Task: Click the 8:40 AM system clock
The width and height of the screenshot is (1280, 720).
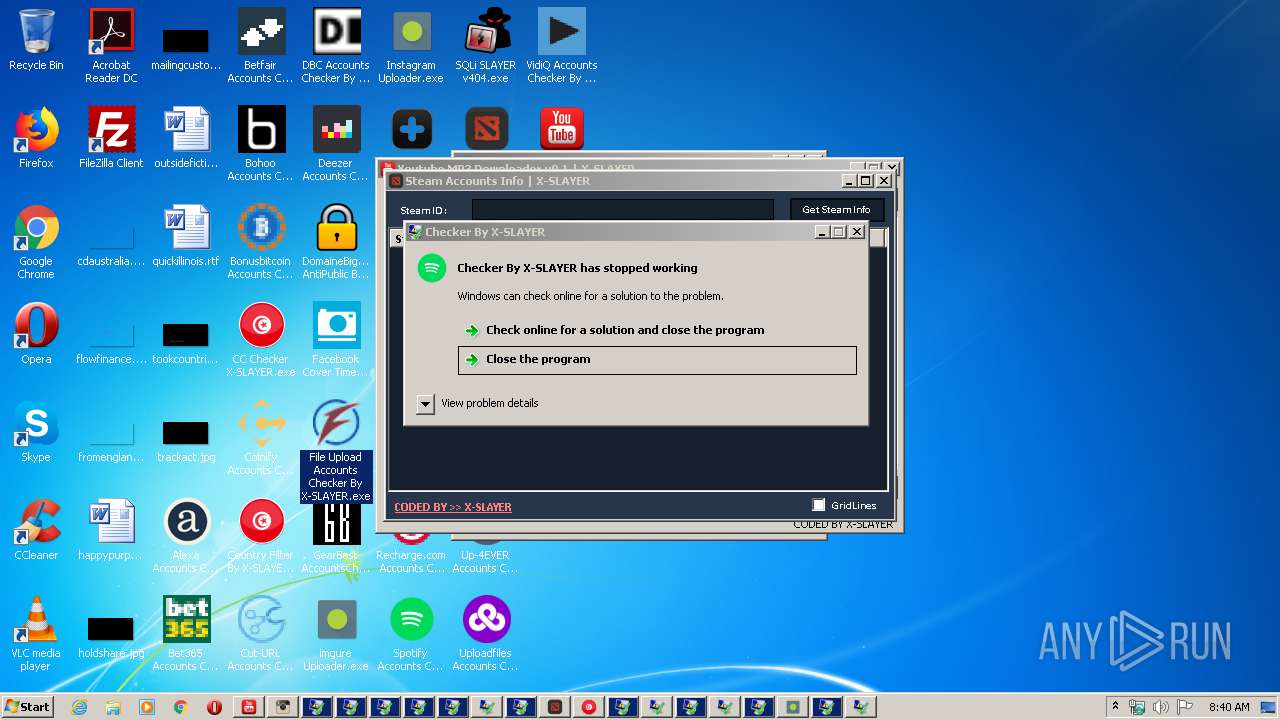Action: (1228, 707)
